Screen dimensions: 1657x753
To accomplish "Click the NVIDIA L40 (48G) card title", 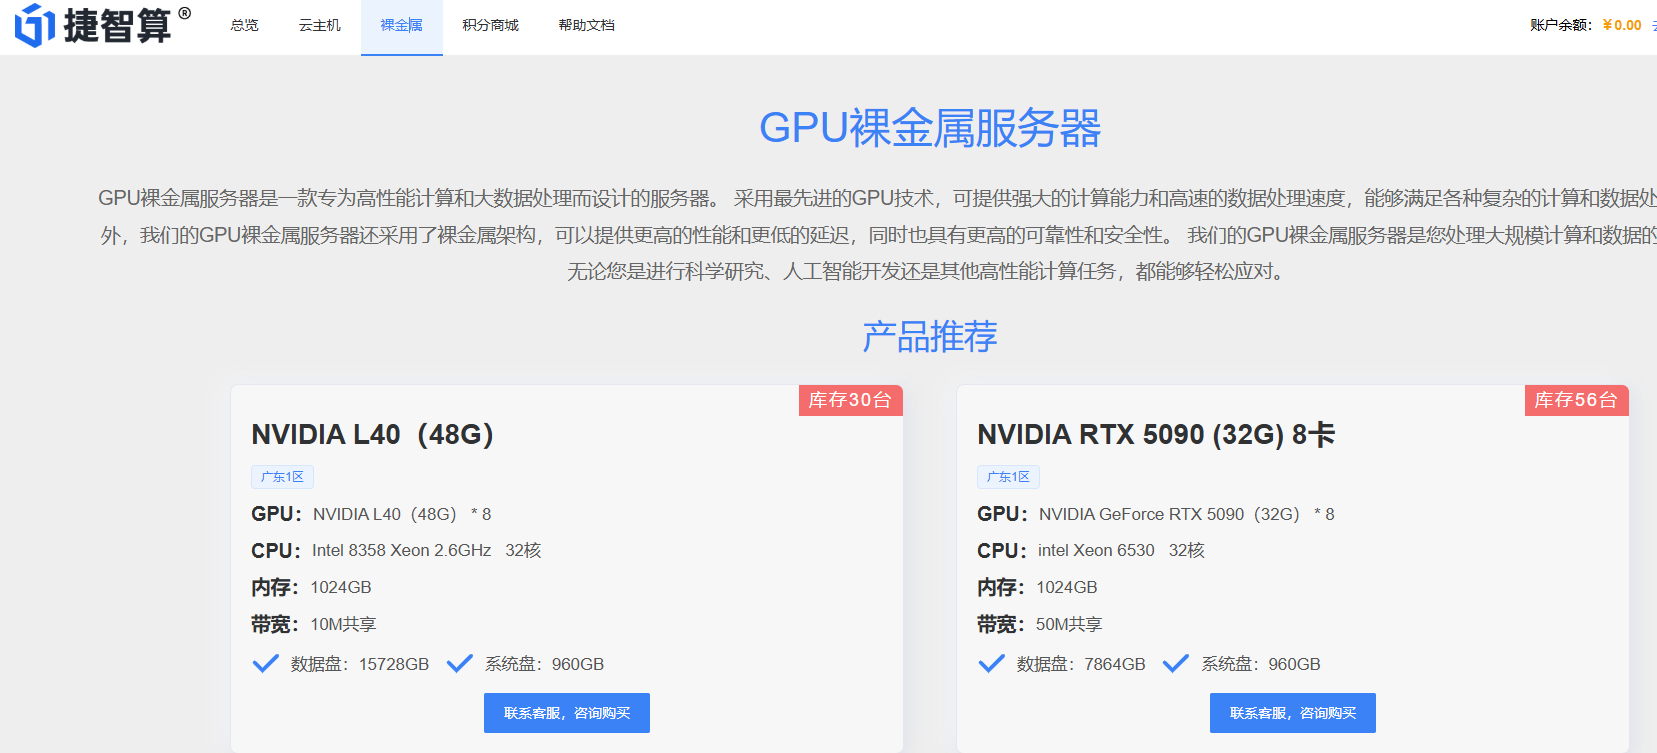I will 372,435.
